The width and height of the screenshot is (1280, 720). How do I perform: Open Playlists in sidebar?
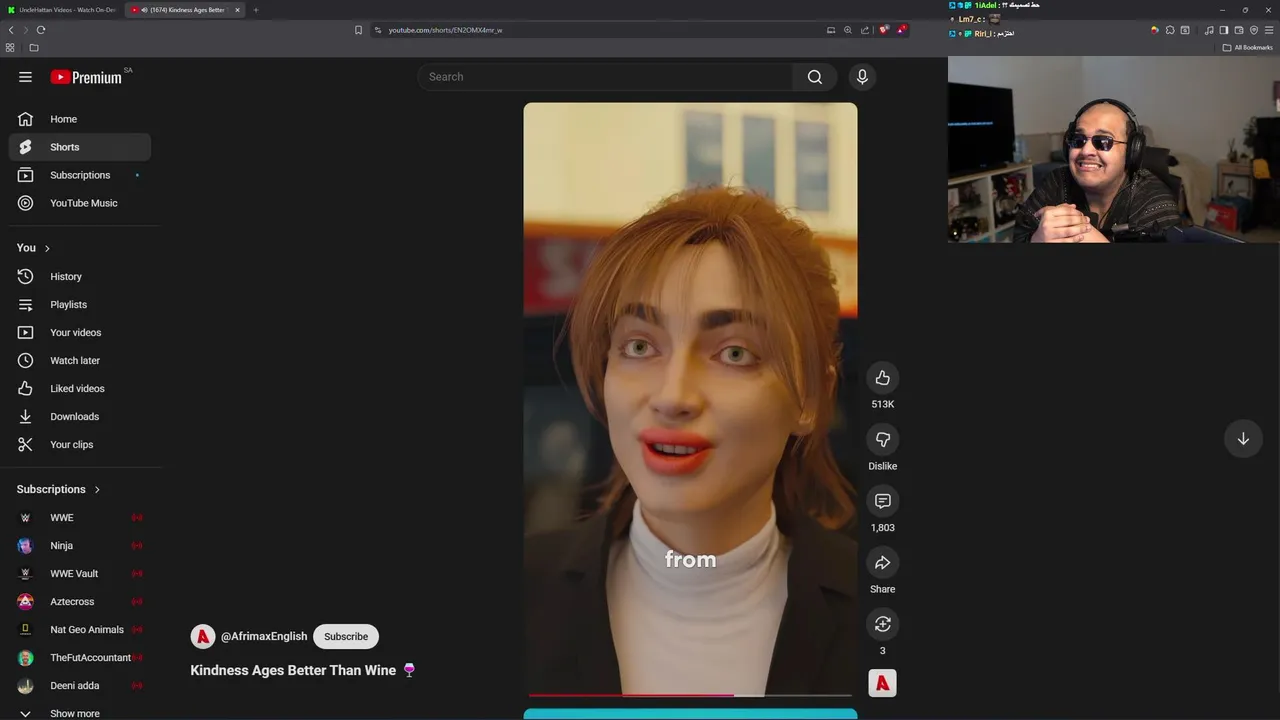click(x=80, y=305)
